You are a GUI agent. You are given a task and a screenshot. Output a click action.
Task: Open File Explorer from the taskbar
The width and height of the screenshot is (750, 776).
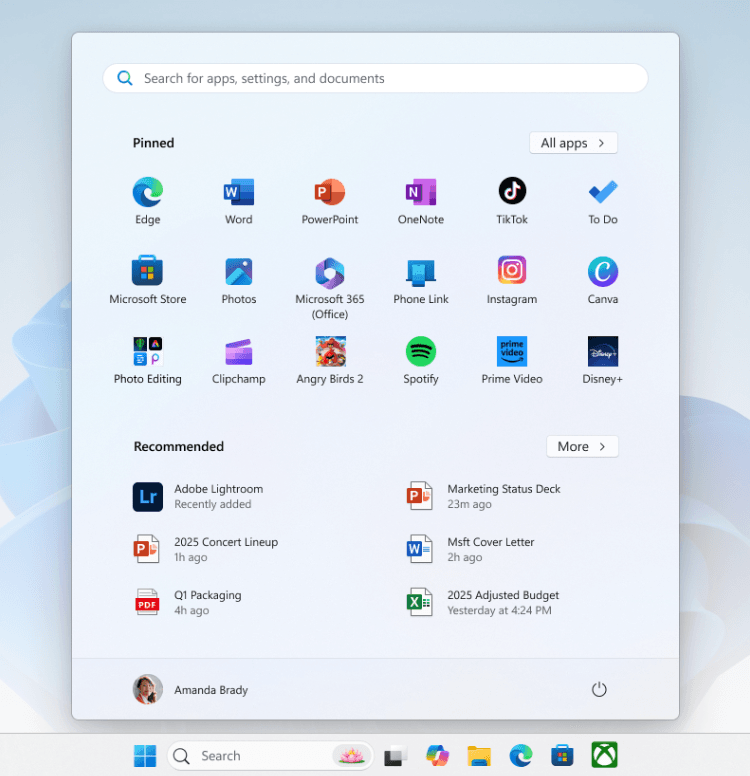479,756
